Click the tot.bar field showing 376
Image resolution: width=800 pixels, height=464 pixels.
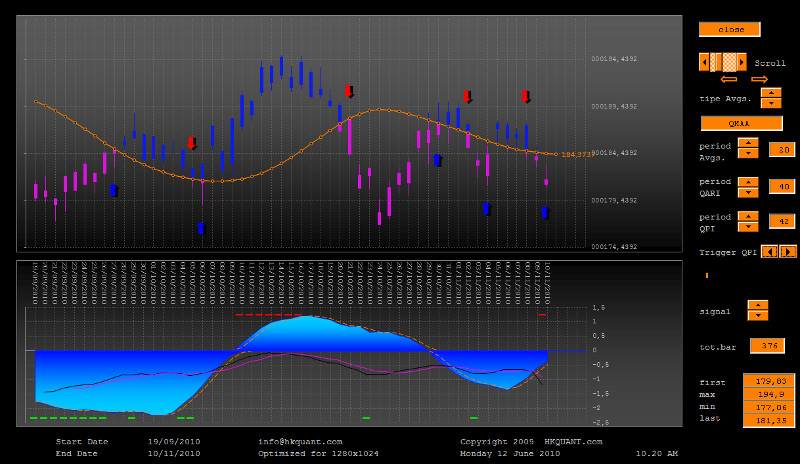point(767,346)
